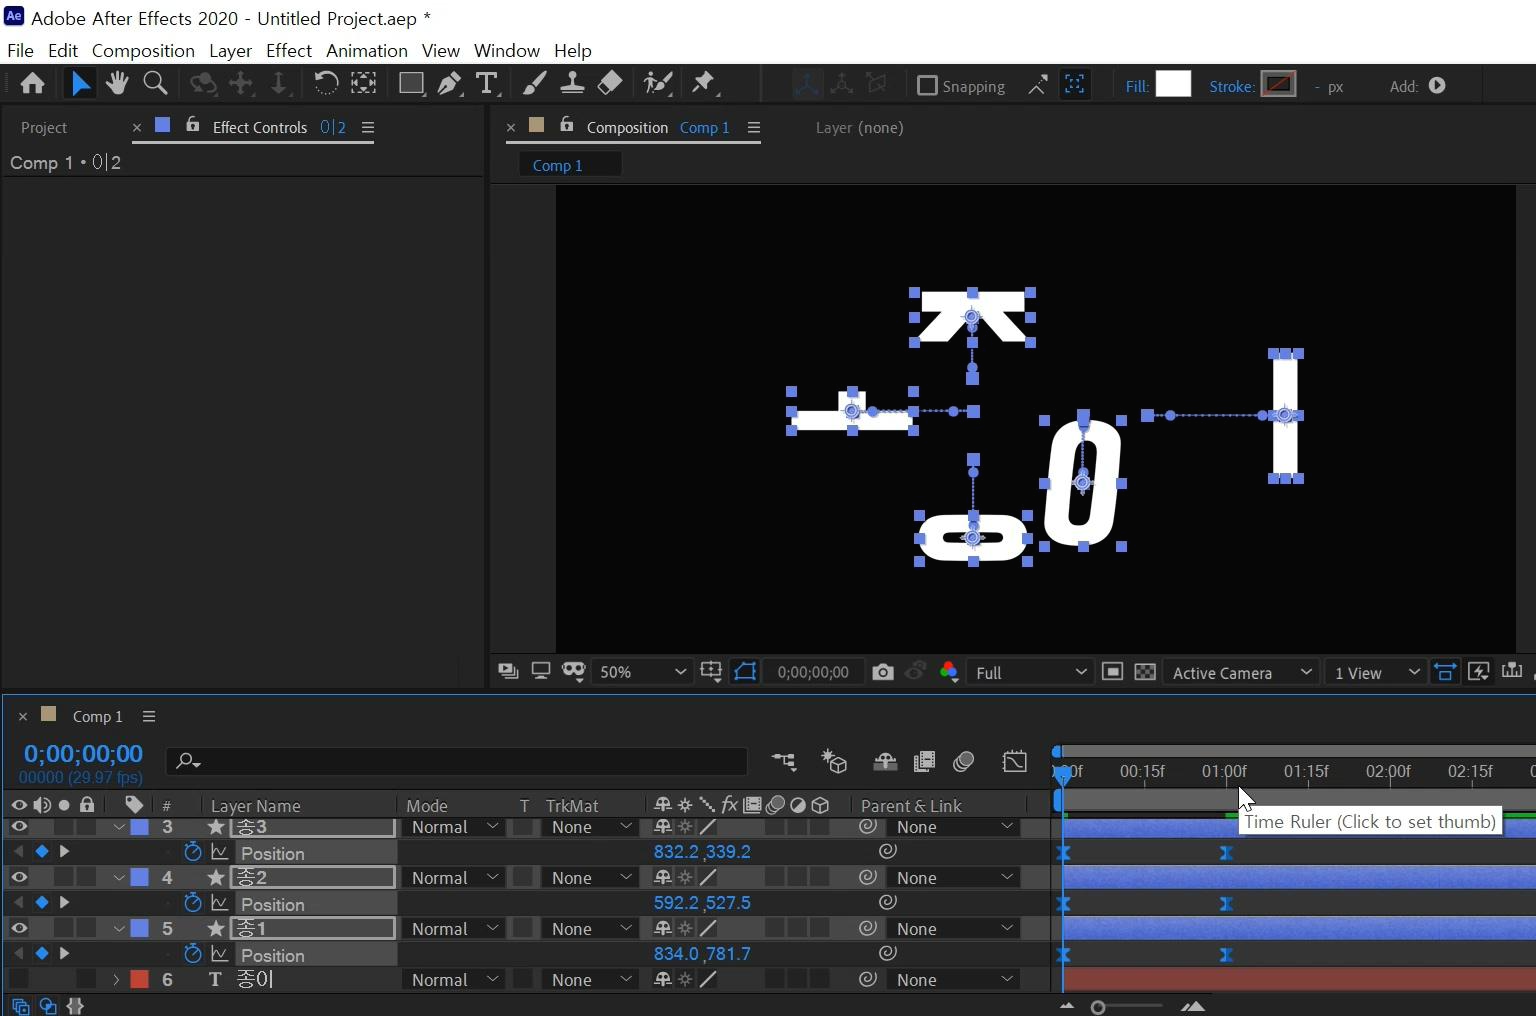Hide layer 4 with eye icon
The image size is (1536, 1016).
pyautogui.click(x=19, y=877)
